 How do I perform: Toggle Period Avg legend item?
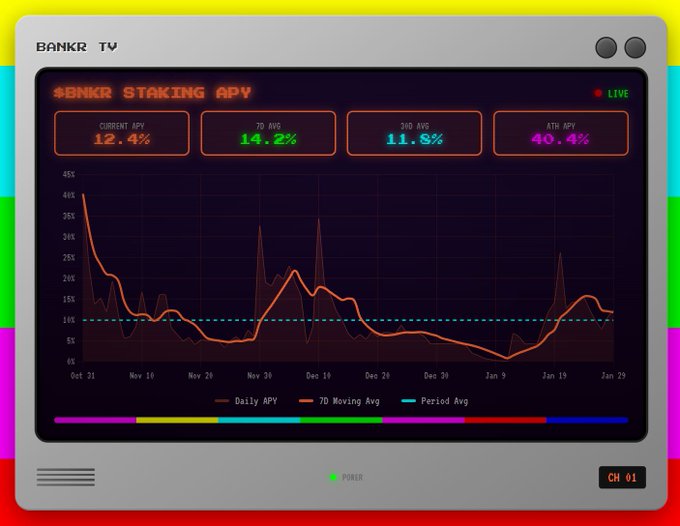(434, 401)
